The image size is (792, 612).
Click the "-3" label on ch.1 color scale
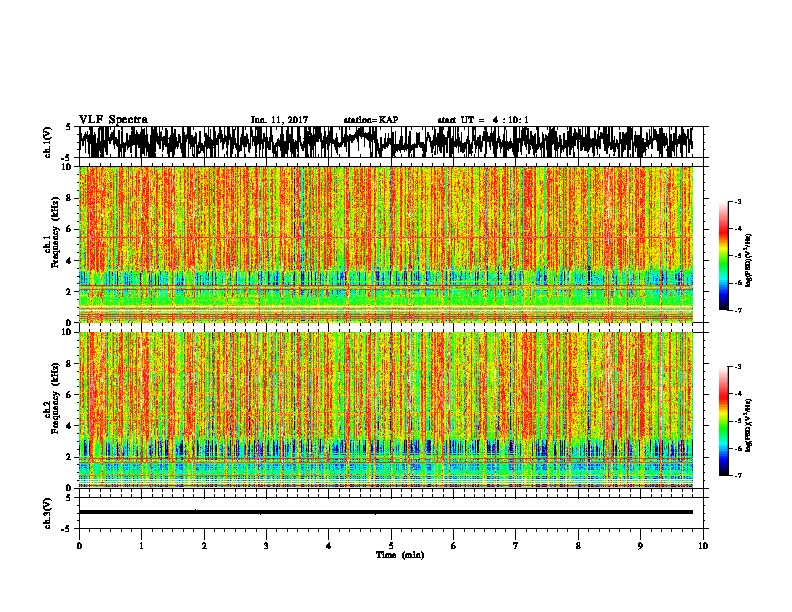point(737,202)
